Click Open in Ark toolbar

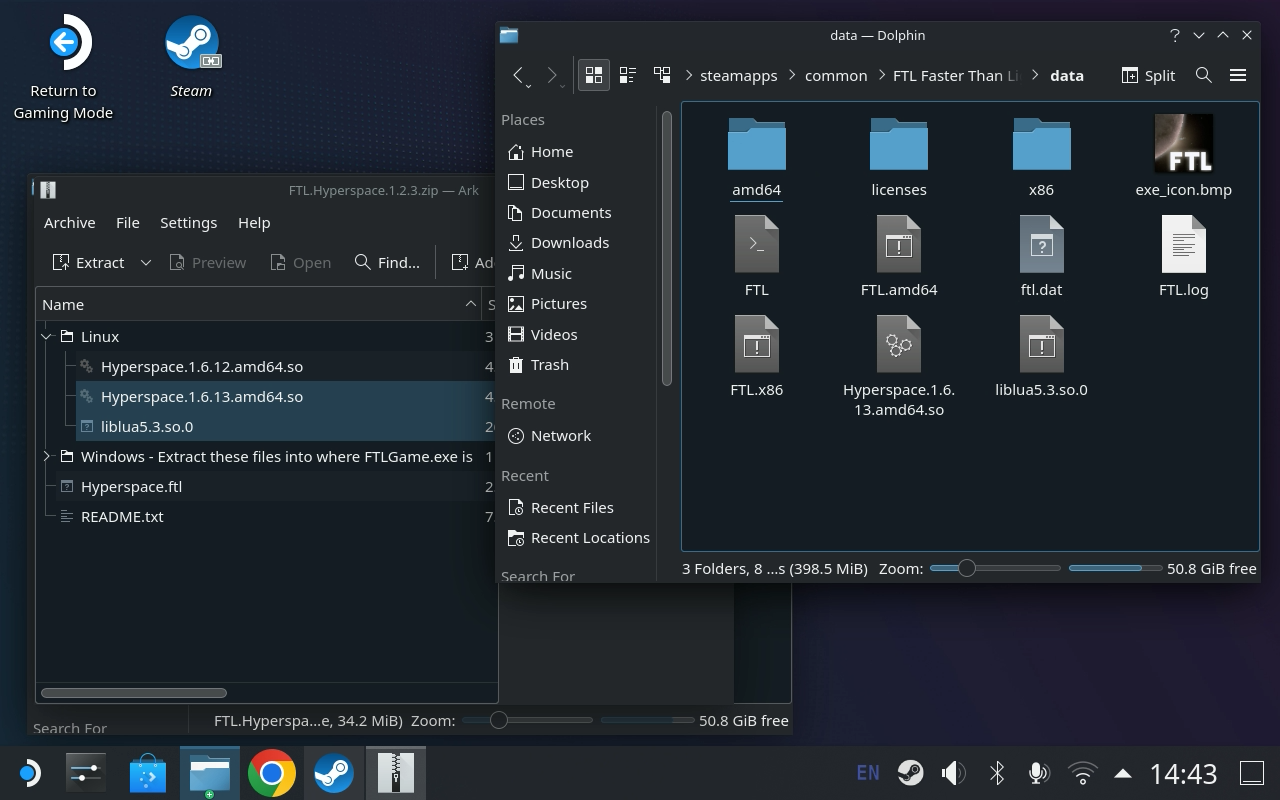pos(300,262)
